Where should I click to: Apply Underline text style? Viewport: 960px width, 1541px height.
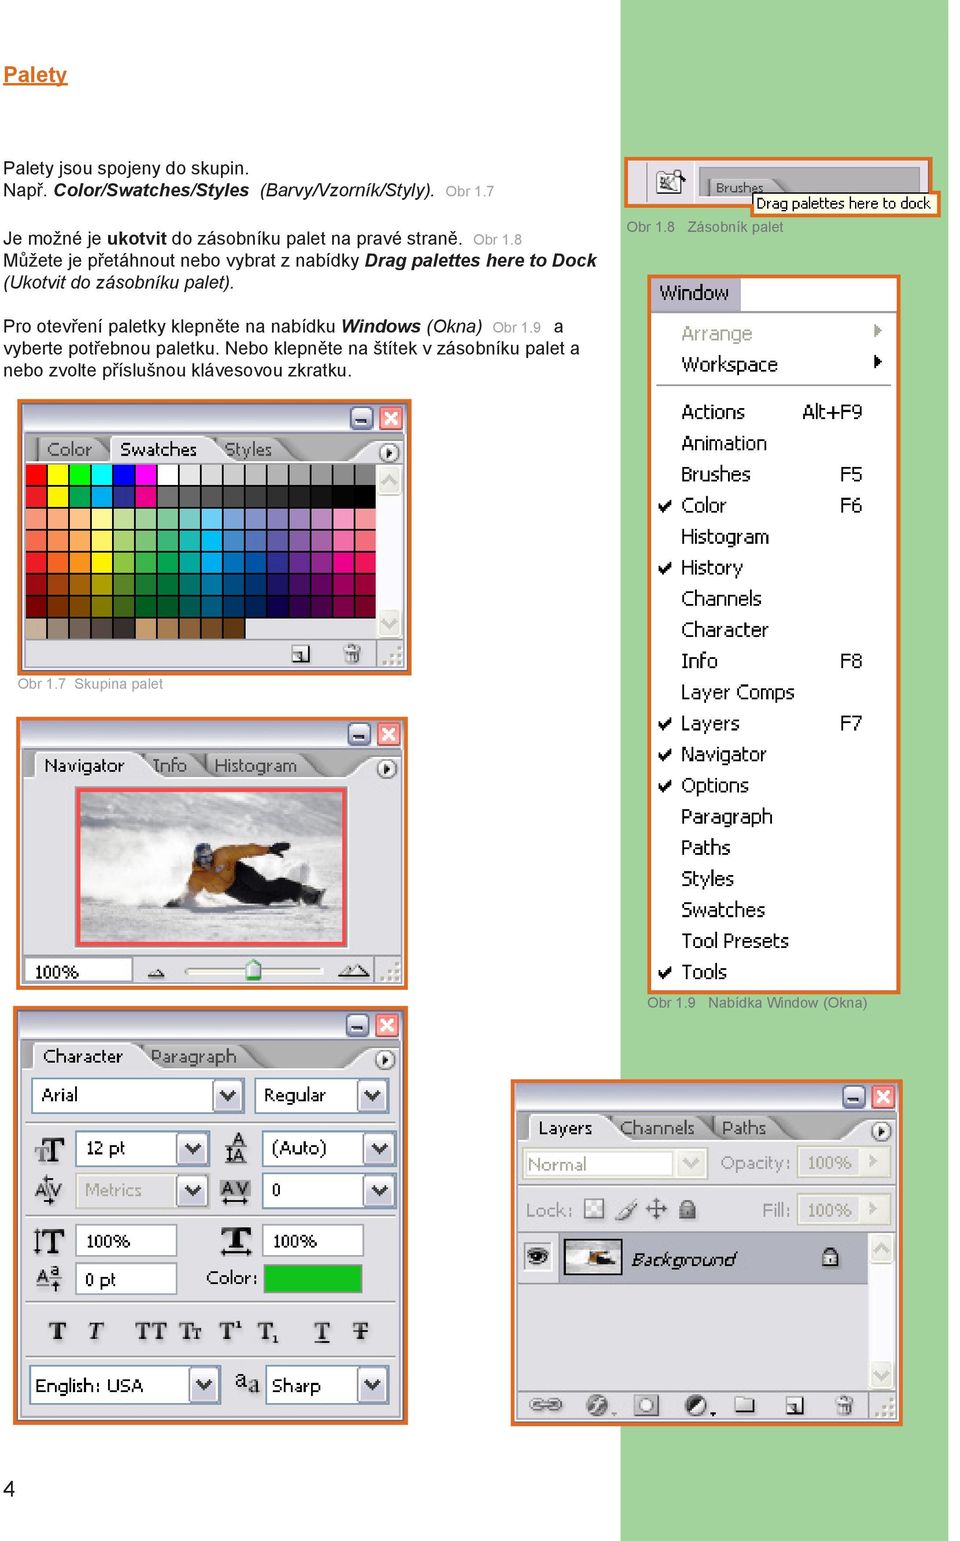coord(322,1331)
